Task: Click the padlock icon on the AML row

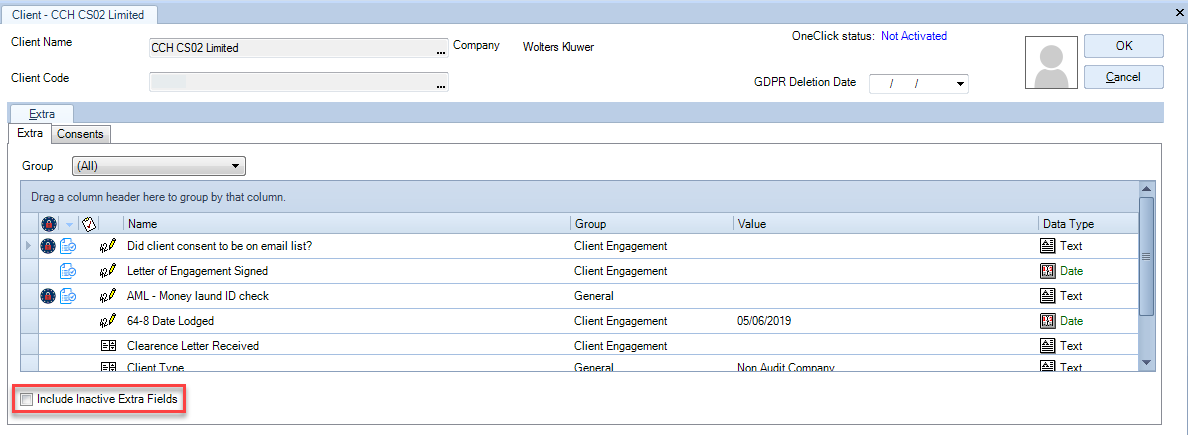Action: (x=48, y=296)
